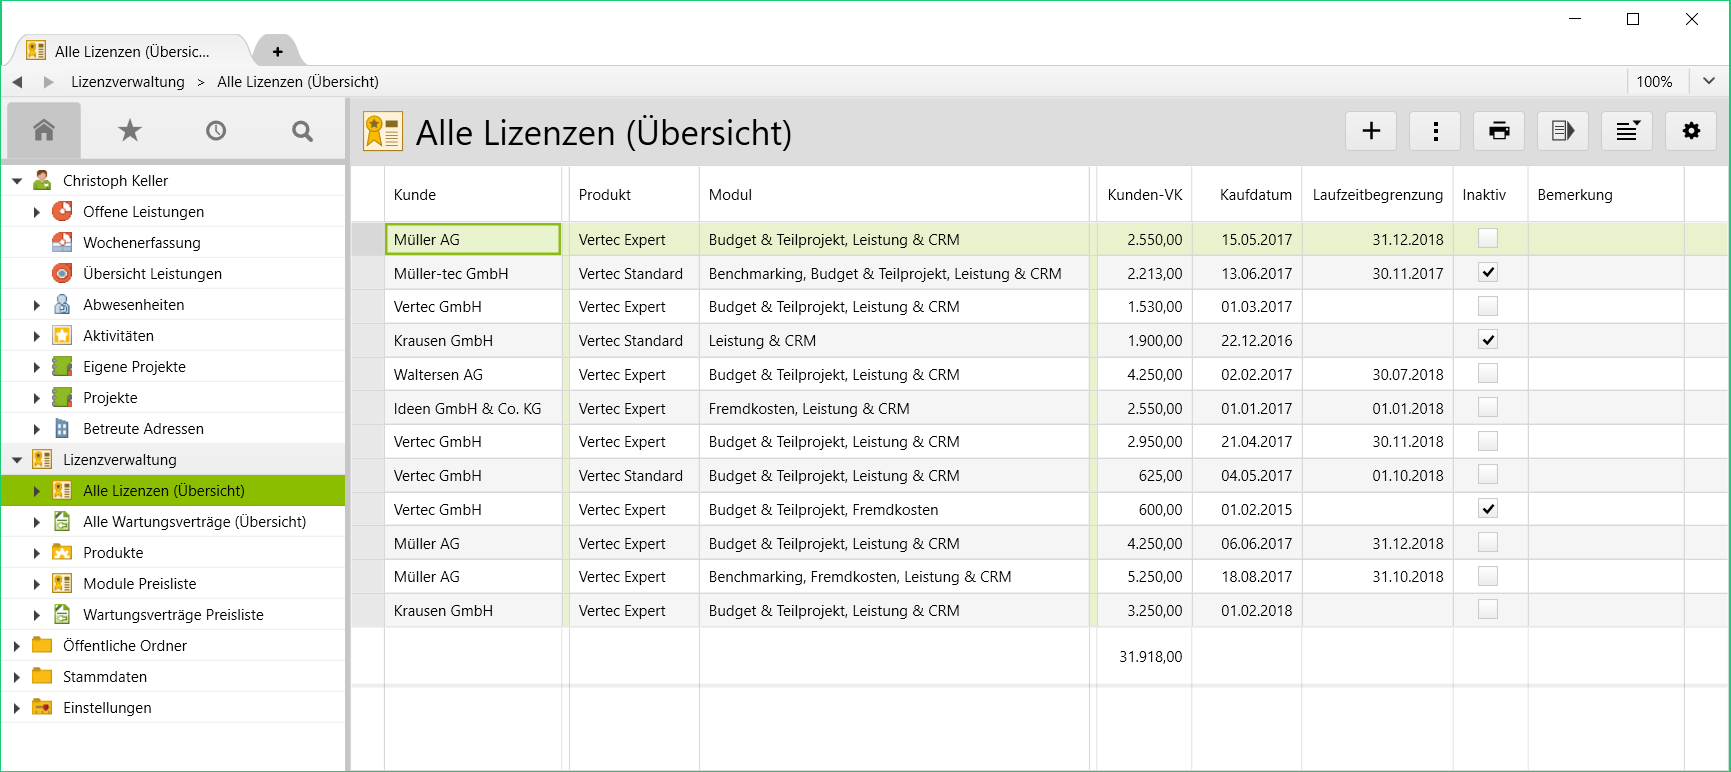Image resolution: width=1731 pixels, height=772 pixels.
Task: Open list settings with the gear icon
Action: (1691, 131)
